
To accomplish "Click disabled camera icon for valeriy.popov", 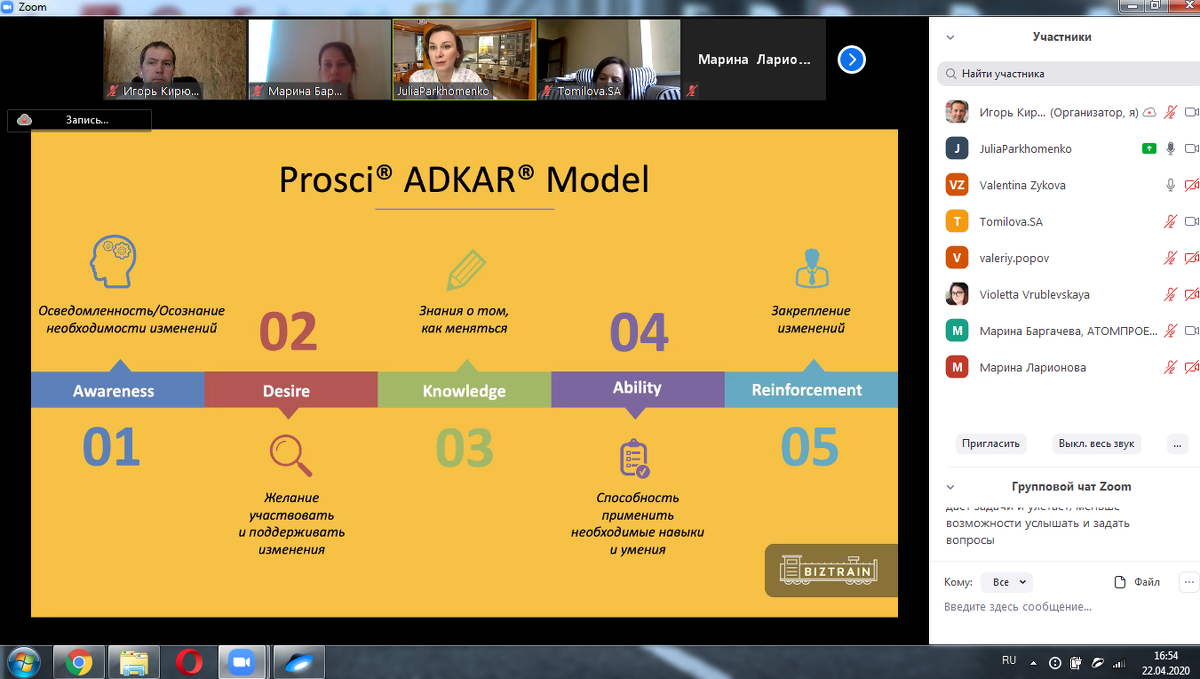I will [x=1191, y=258].
